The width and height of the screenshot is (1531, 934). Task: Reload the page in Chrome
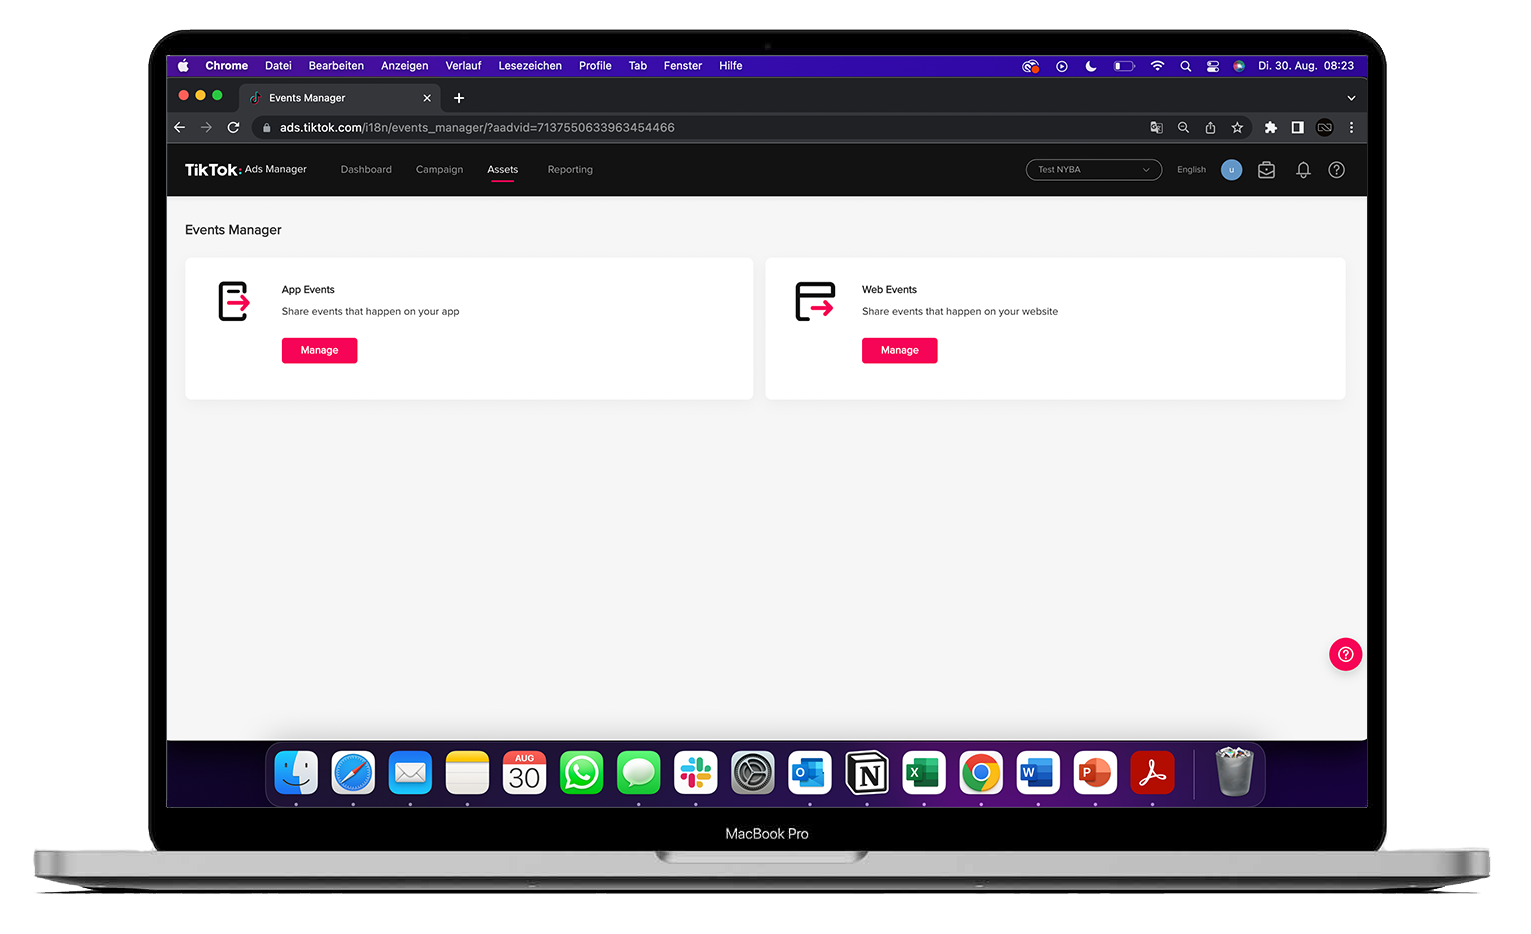233,127
